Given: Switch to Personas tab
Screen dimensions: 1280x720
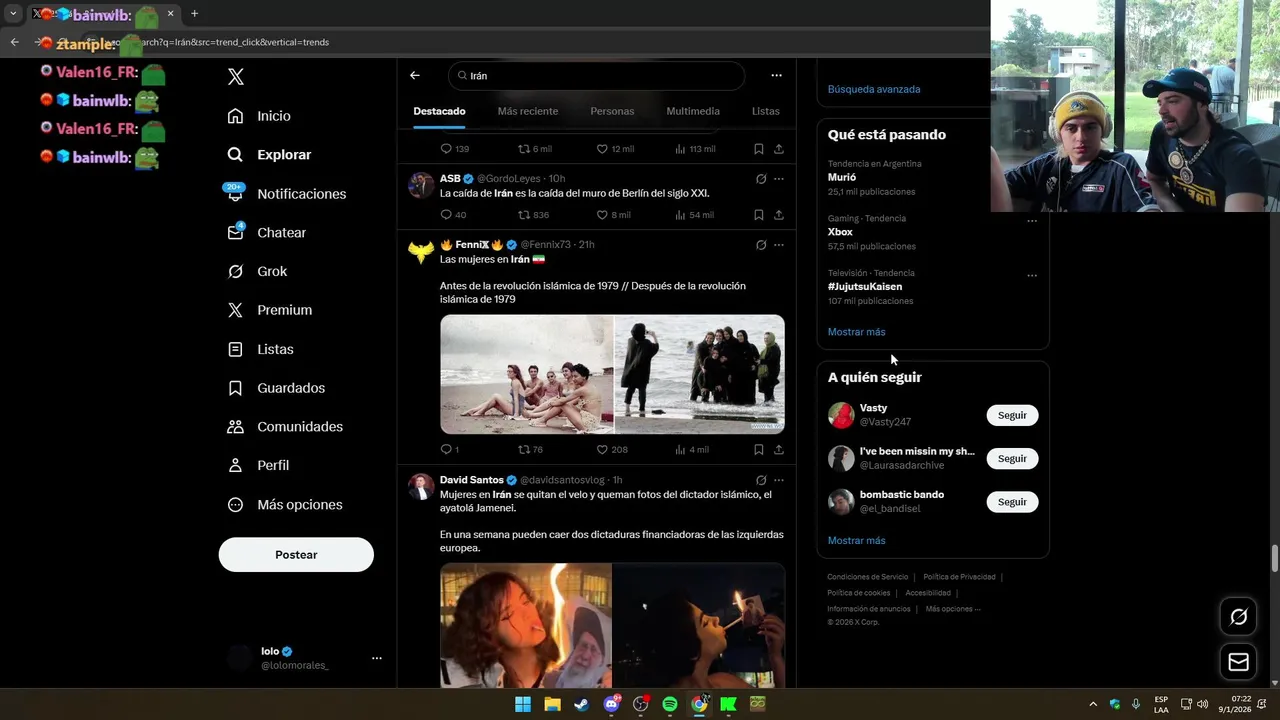Looking at the screenshot, I should tap(612, 111).
